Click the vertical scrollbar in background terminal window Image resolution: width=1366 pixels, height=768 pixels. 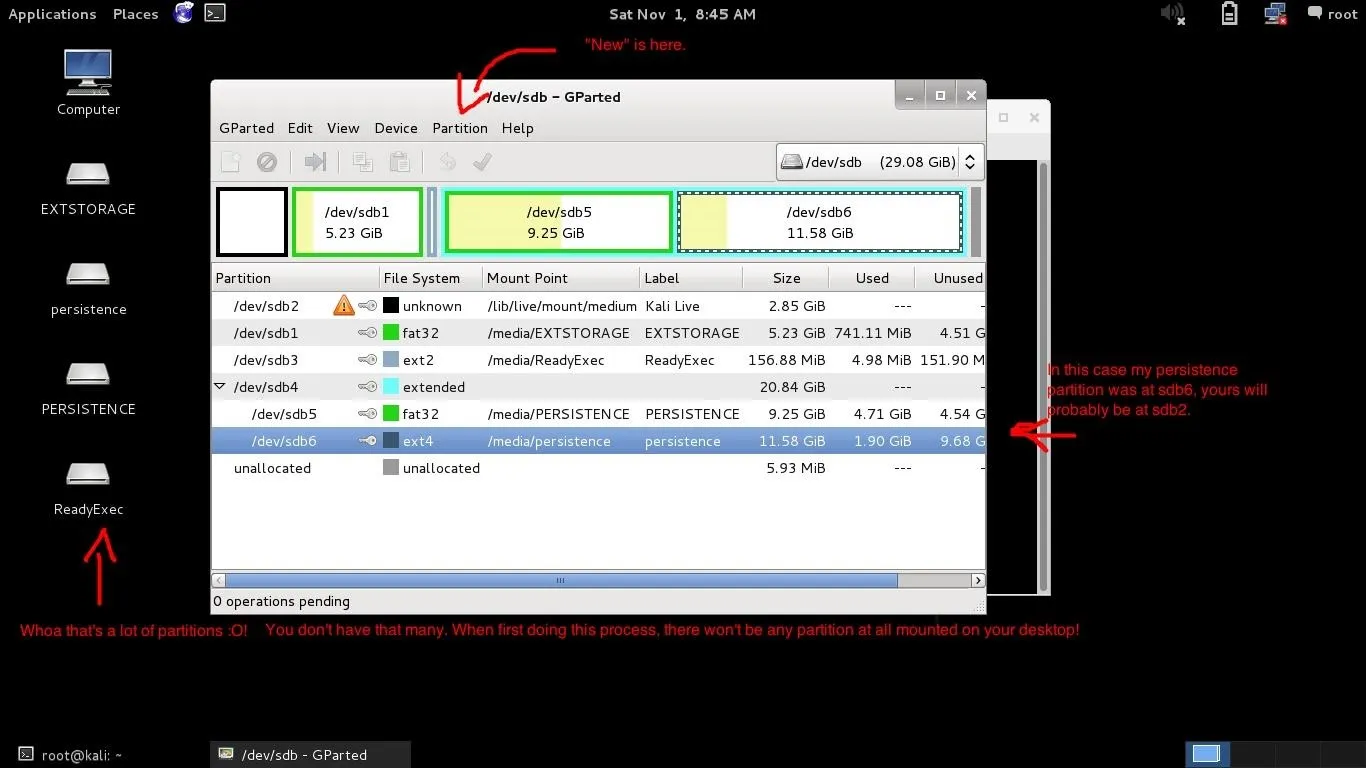[x=1043, y=376]
